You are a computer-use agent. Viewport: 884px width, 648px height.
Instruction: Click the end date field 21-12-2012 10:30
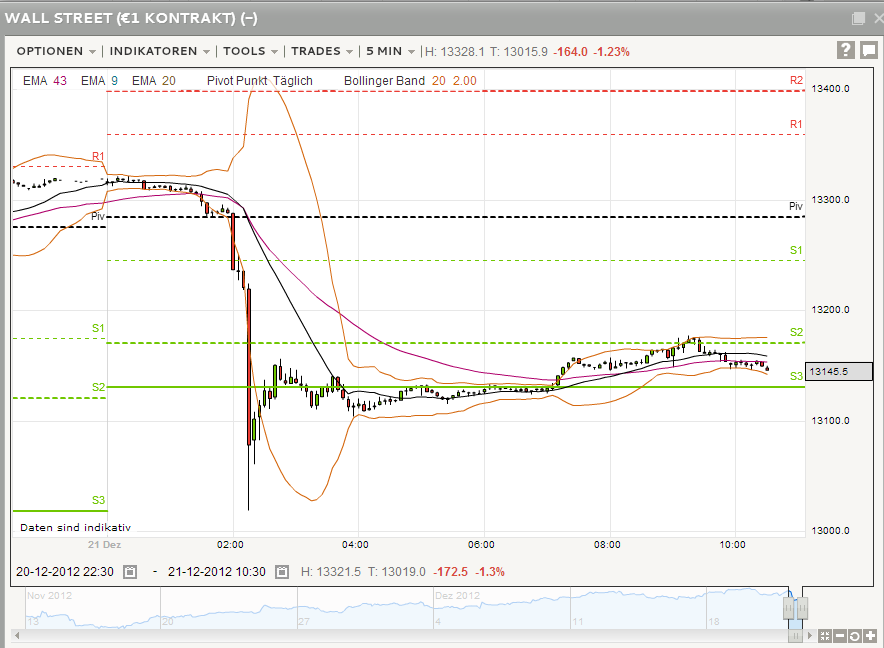pyautogui.click(x=216, y=572)
